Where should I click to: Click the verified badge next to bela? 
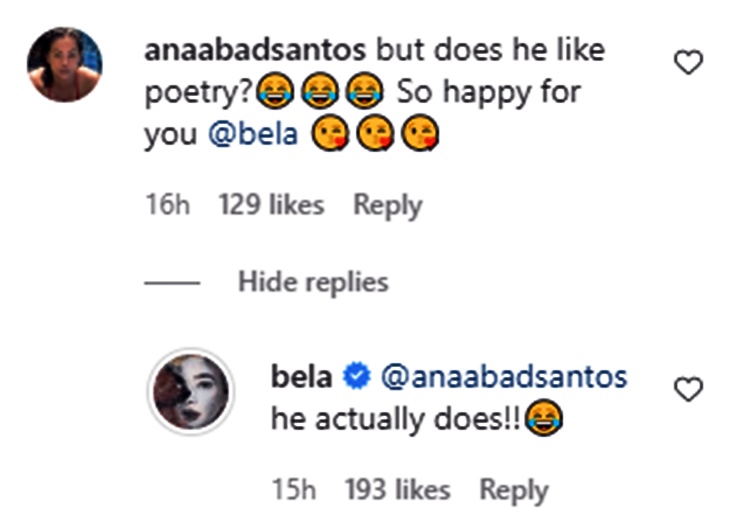354,377
